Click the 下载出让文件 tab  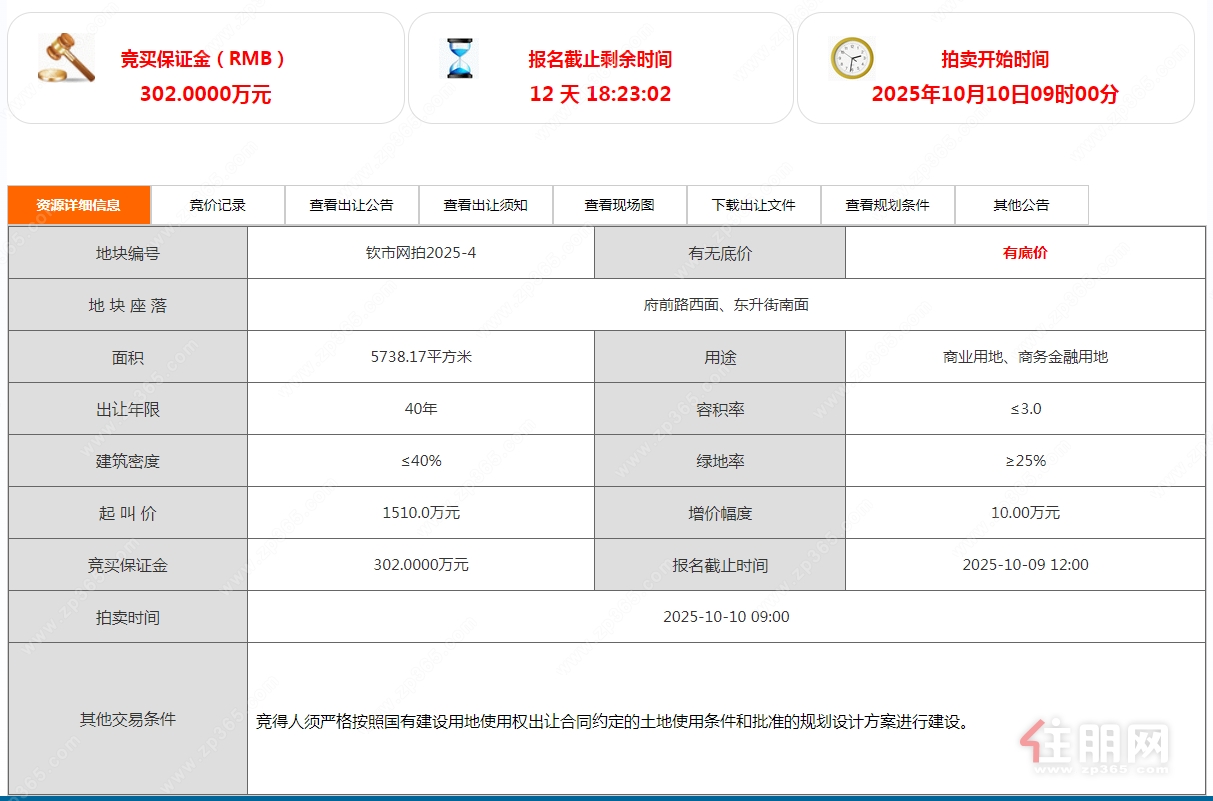754,205
